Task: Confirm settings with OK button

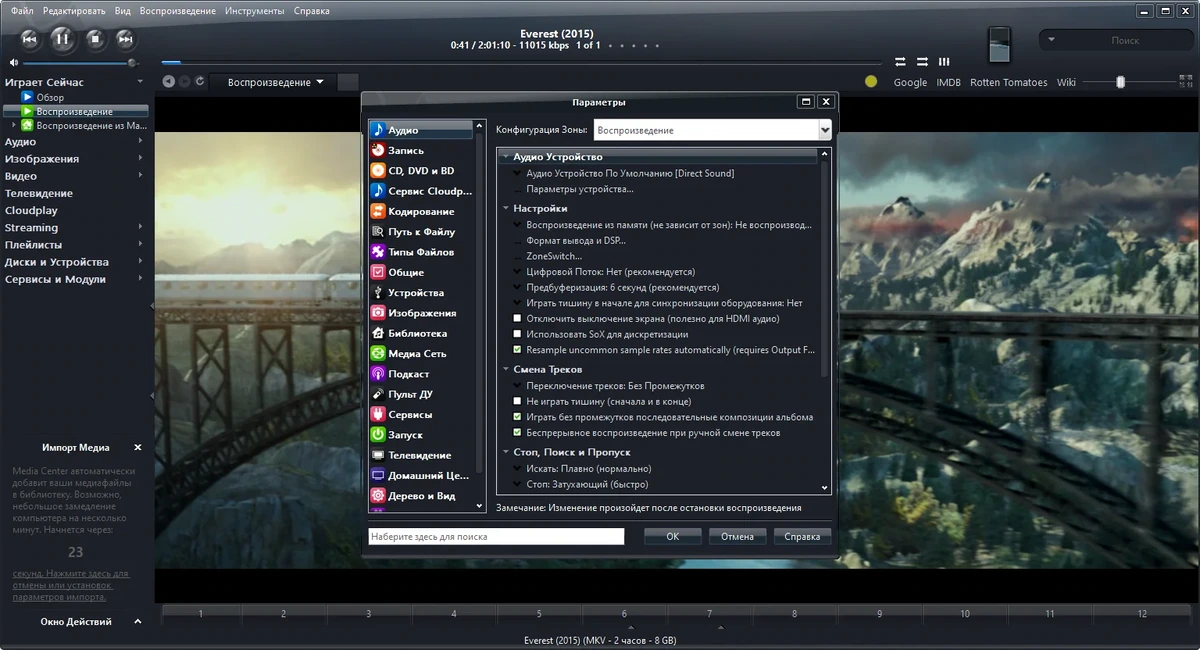Action: point(673,537)
